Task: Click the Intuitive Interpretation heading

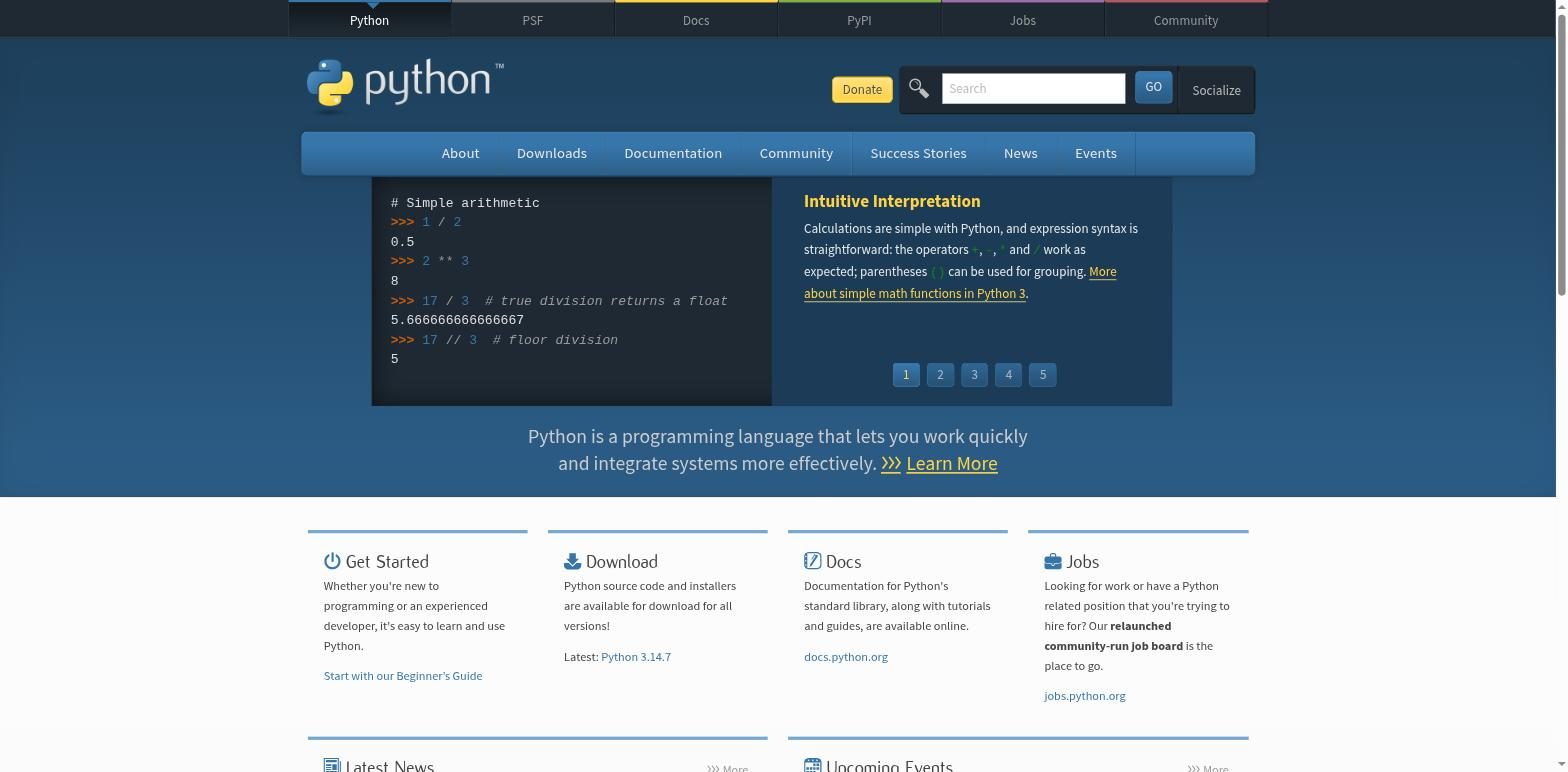Action: click(892, 201)
